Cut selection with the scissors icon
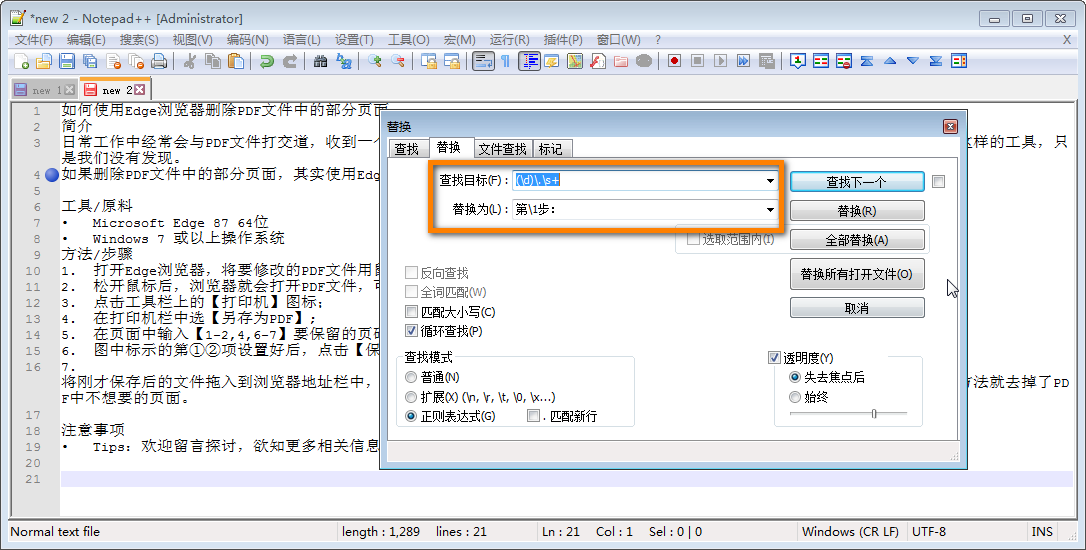 pyautogui.click(x=189, y=61)
